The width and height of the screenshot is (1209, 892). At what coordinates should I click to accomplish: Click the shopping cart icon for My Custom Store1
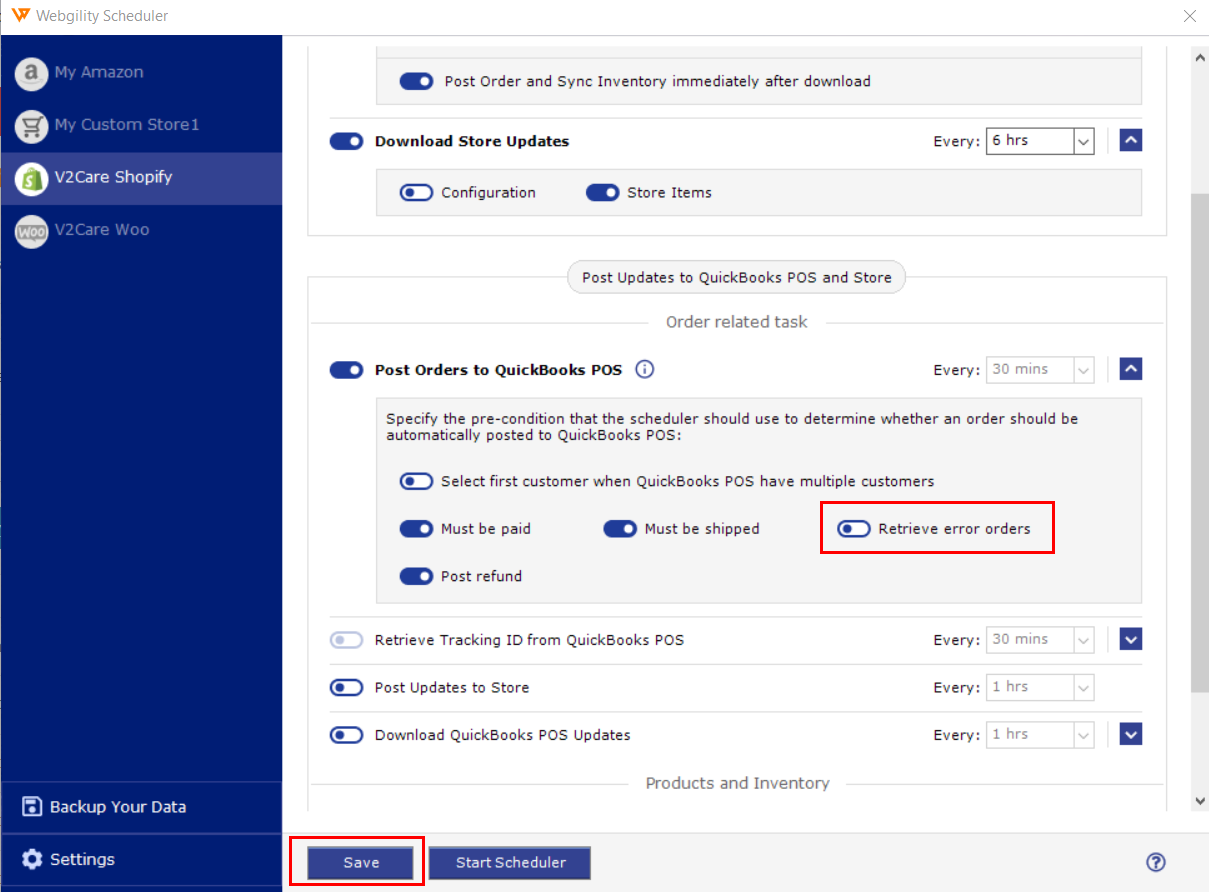pos(32,125)
